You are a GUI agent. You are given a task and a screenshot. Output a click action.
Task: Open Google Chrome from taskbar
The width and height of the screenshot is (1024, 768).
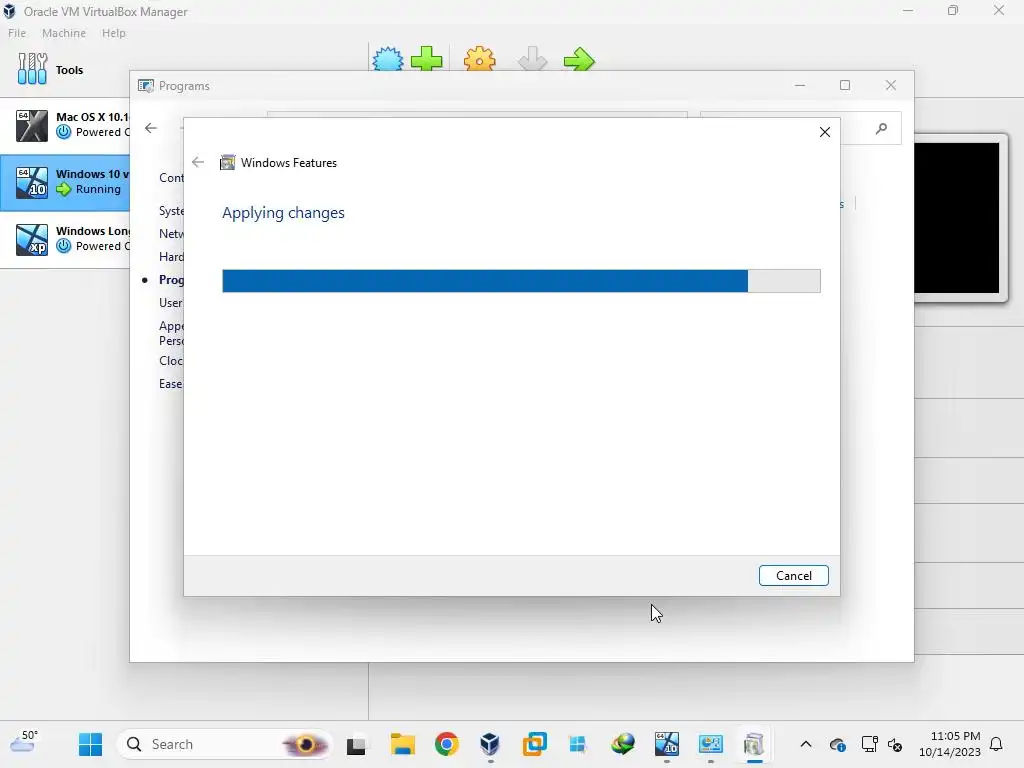tap(447, 744)
